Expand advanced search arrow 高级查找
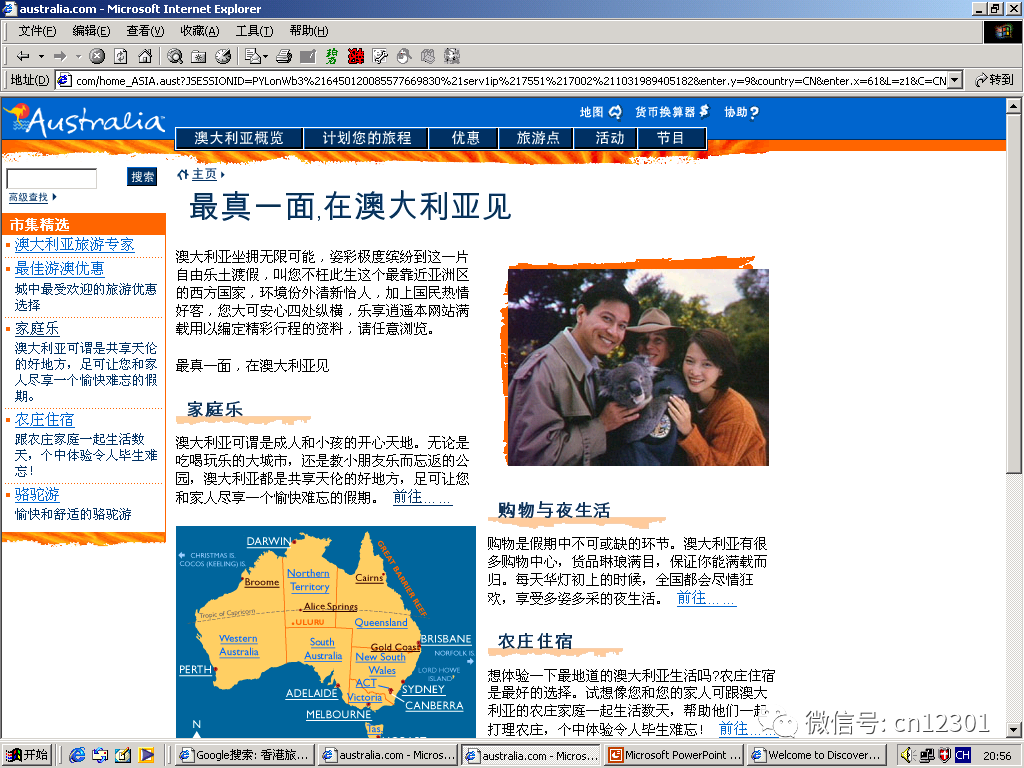 tap(54, 197)
